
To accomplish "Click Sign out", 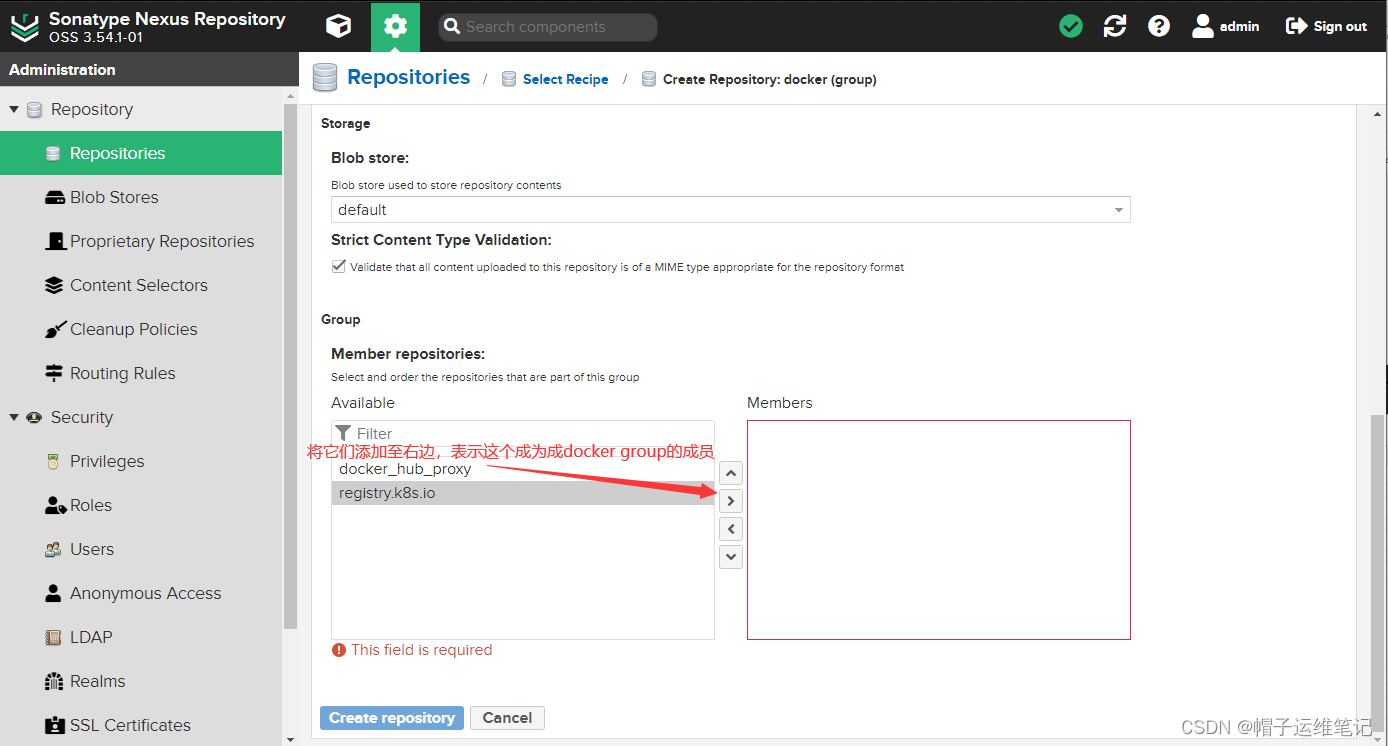I will [x=1326, y=27].
